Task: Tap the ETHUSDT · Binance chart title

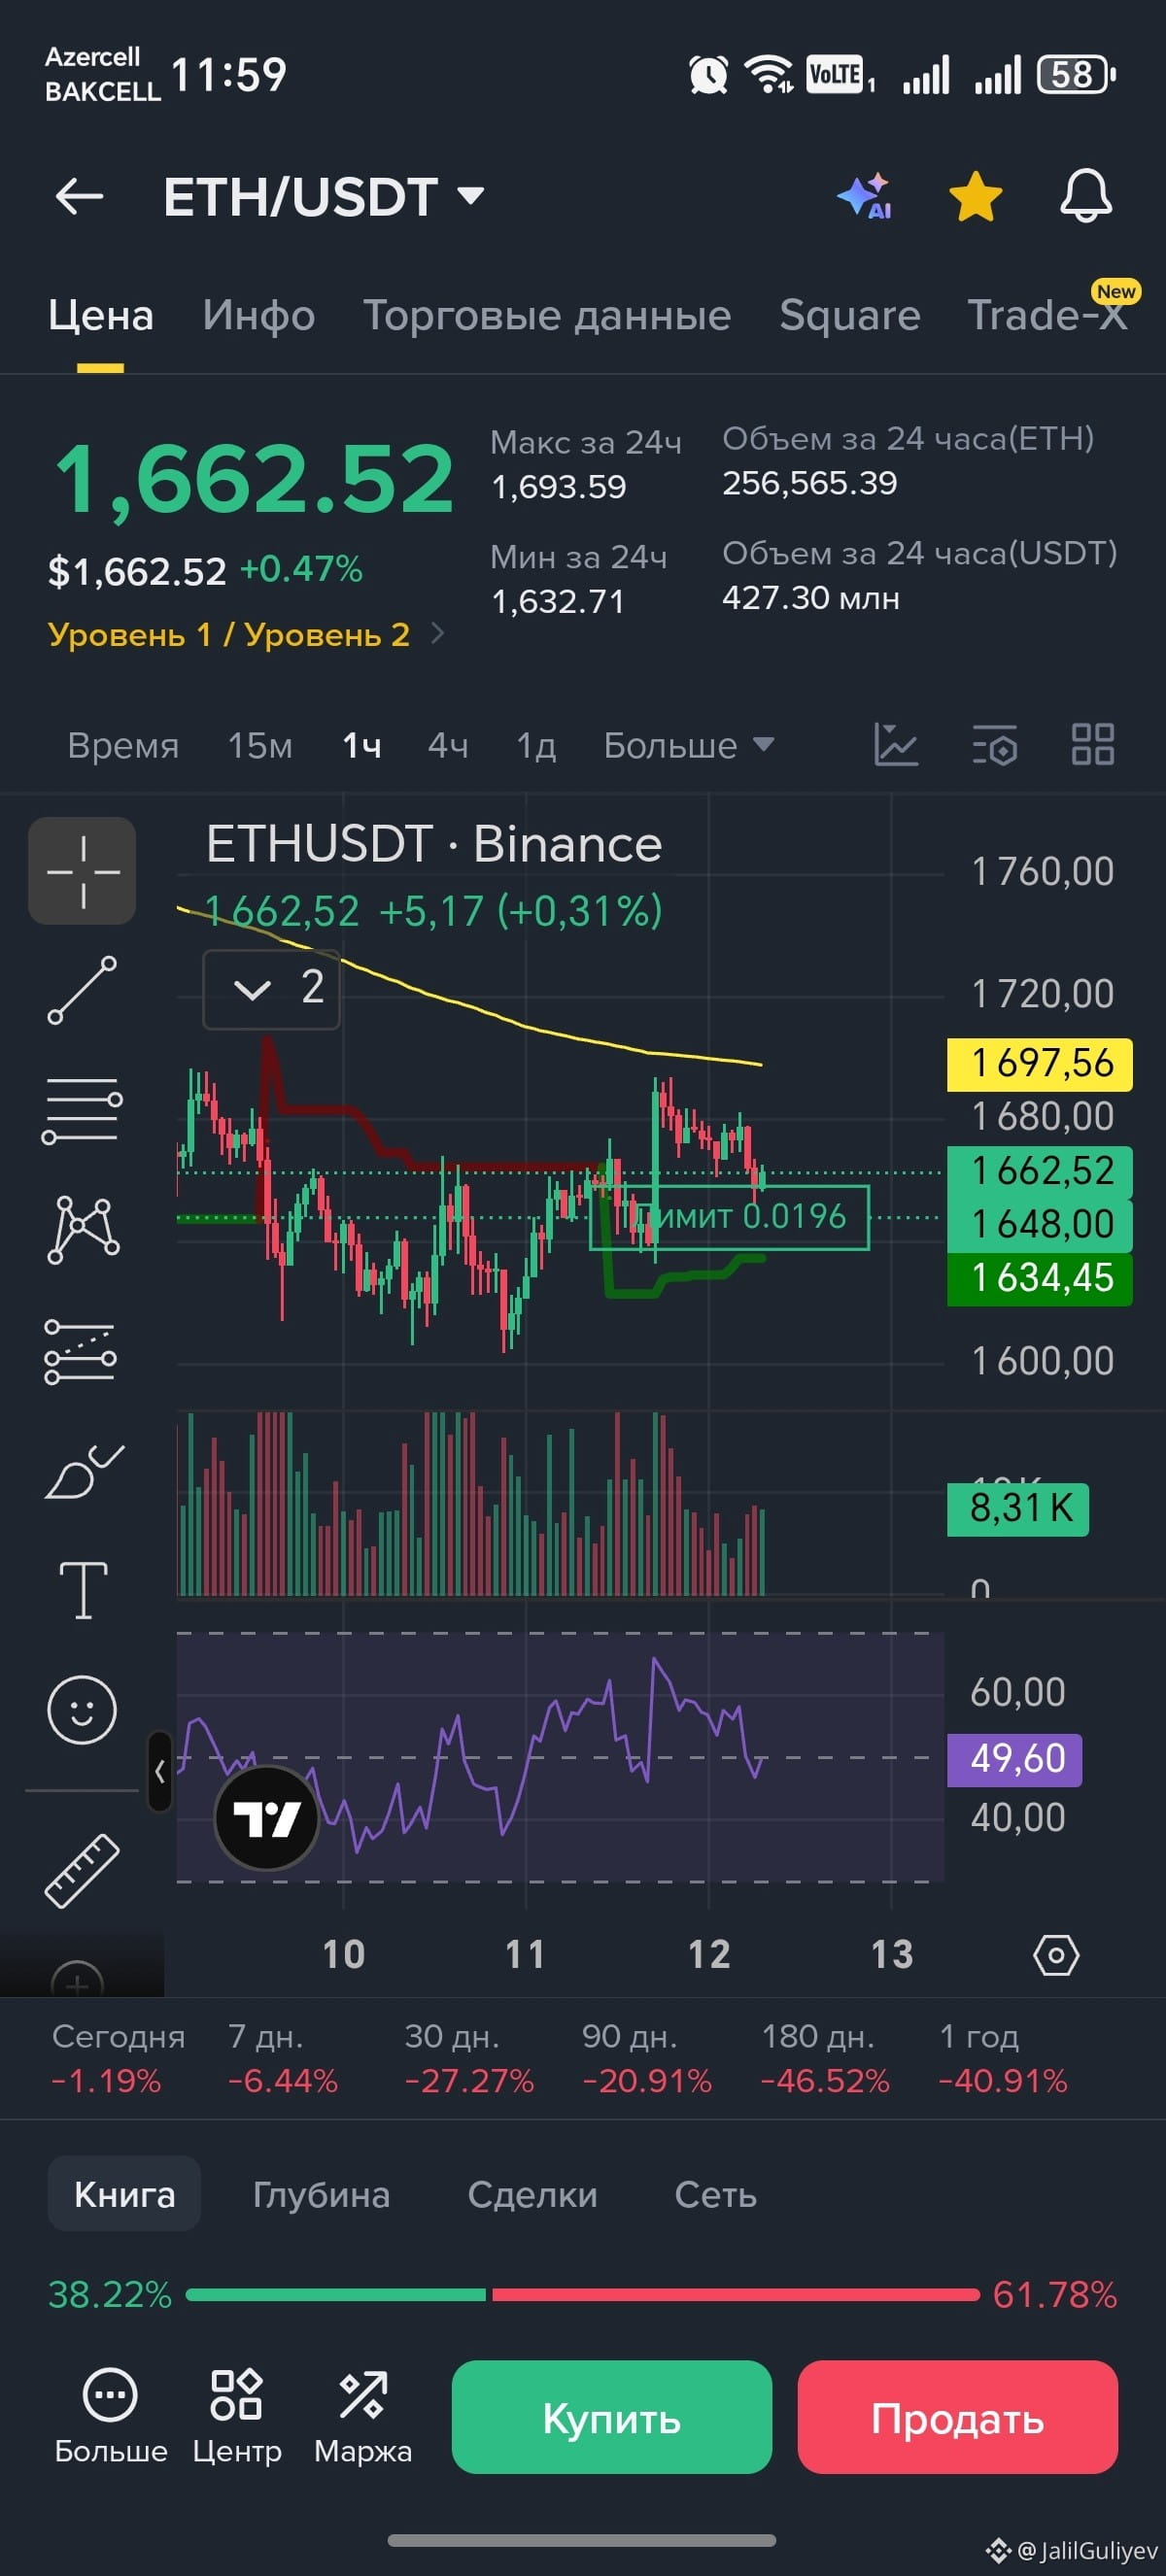Action: tap(434, 845)
